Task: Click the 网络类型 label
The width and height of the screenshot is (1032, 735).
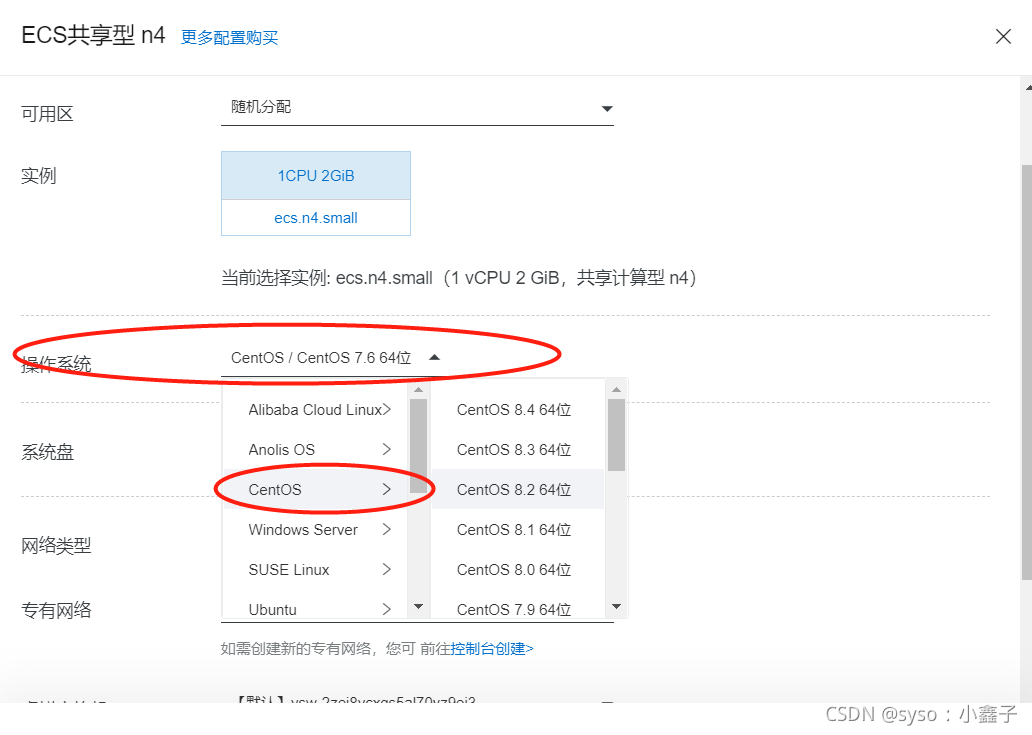Action: pos(56,545)
